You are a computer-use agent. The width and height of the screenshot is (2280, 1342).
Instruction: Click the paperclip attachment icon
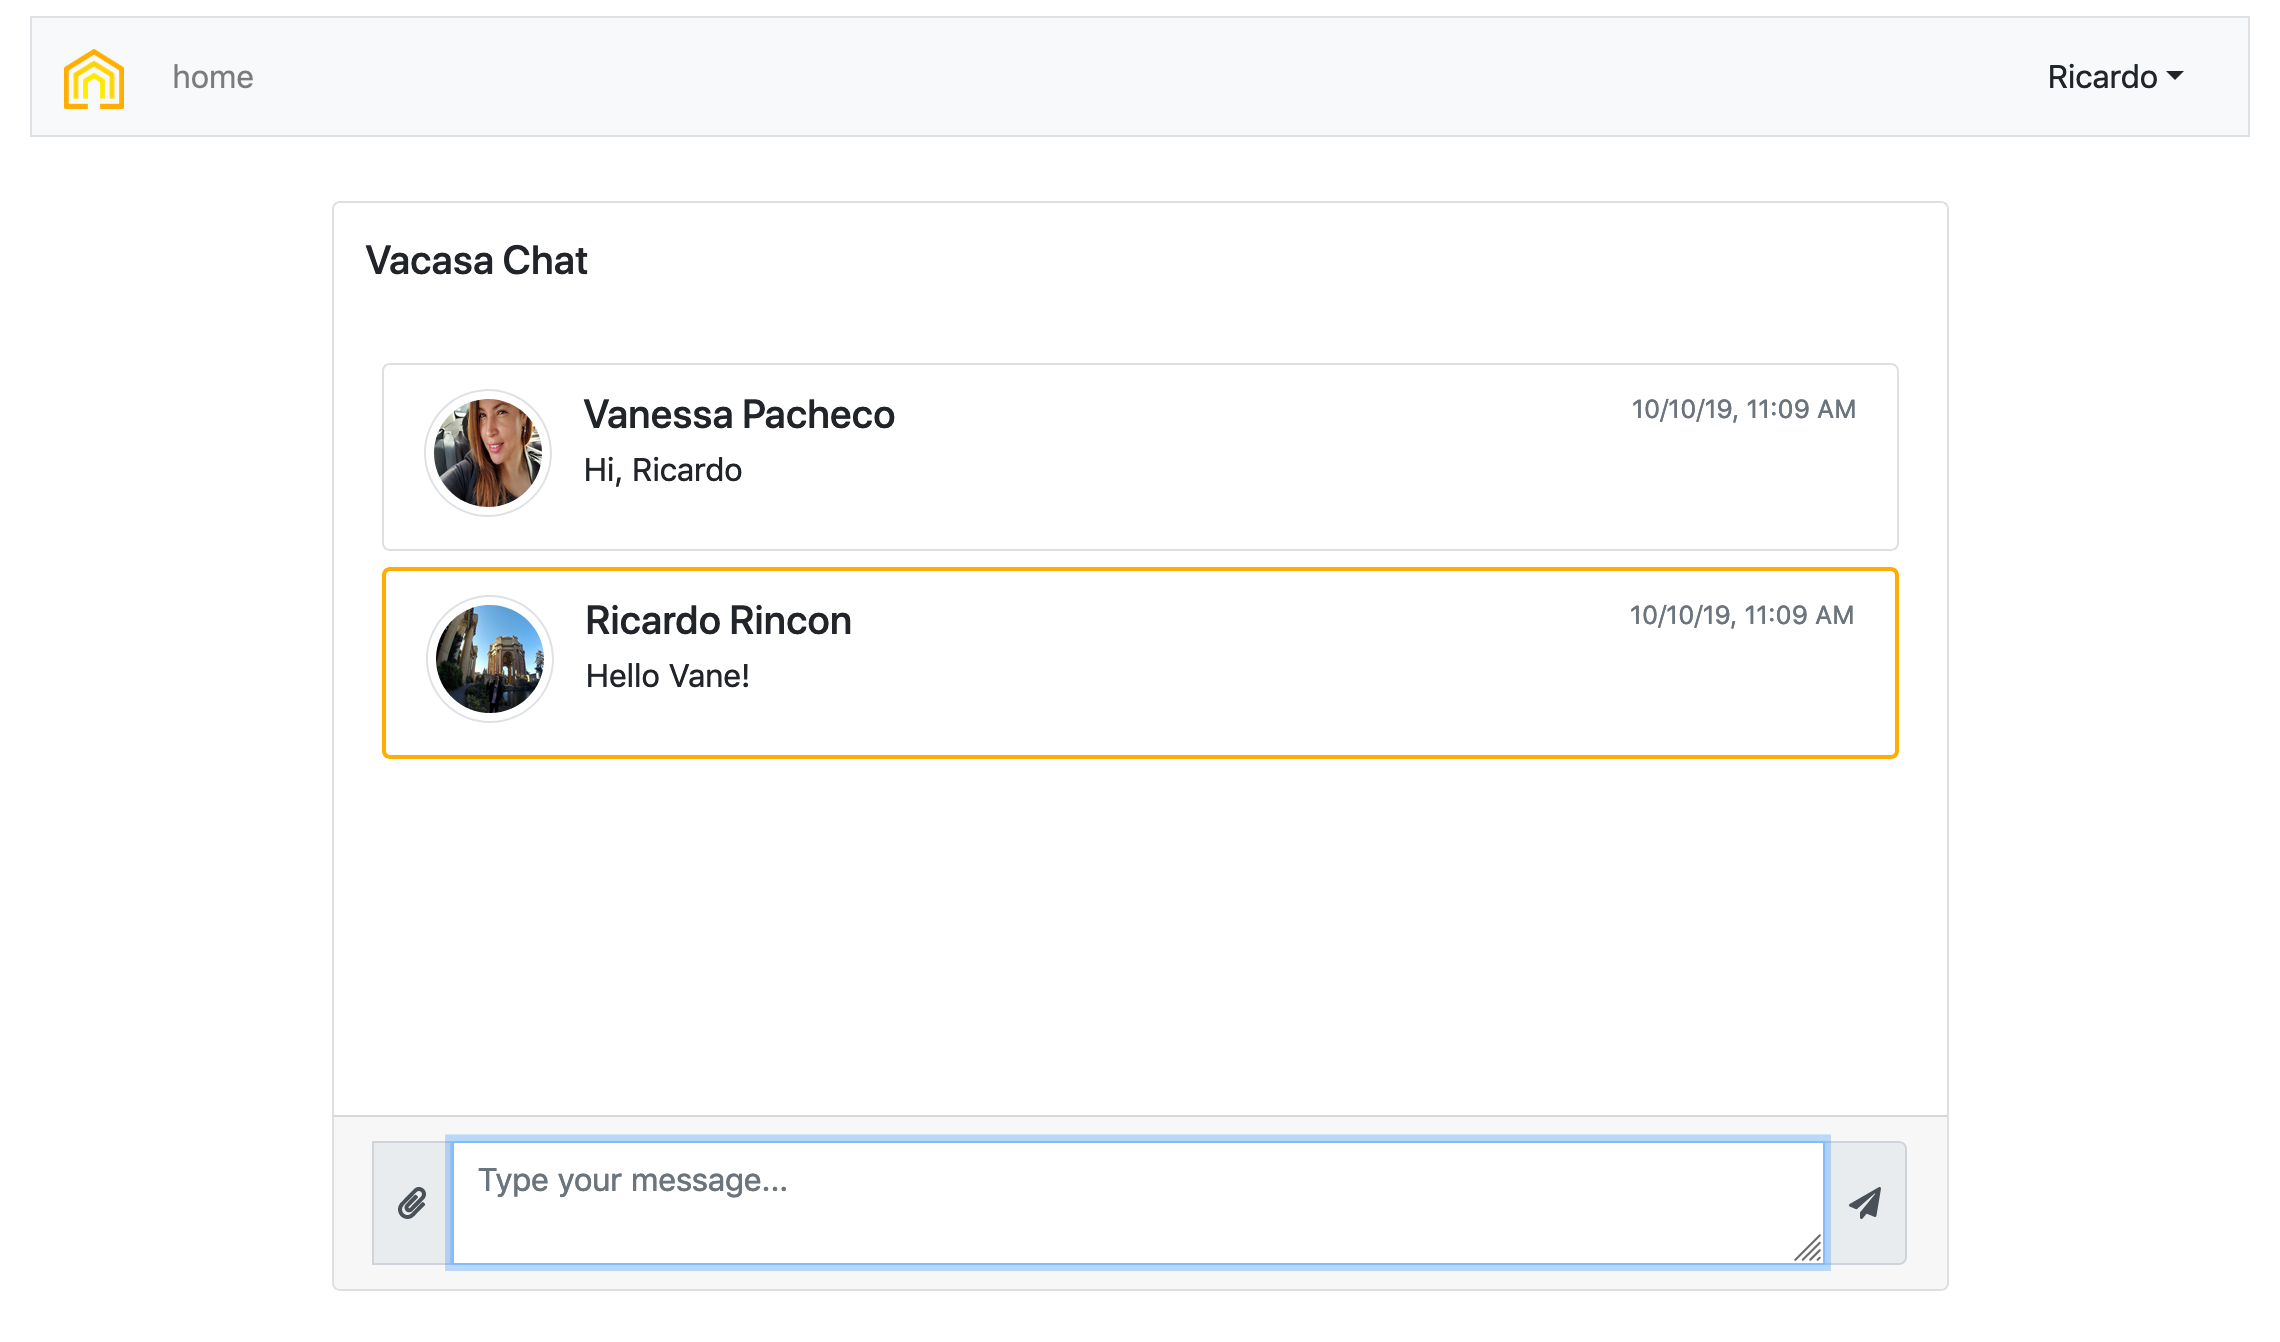pyautogui.click(x=412, y=1203)
